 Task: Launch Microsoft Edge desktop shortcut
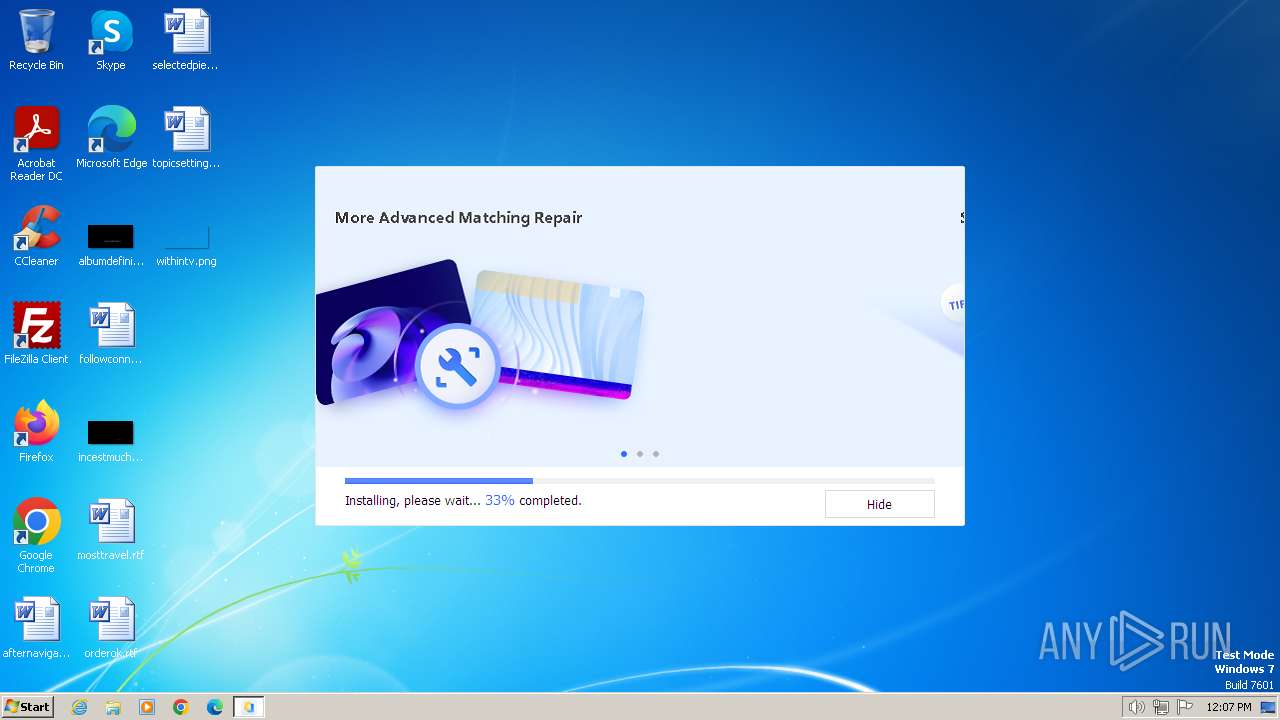point(111,138)
